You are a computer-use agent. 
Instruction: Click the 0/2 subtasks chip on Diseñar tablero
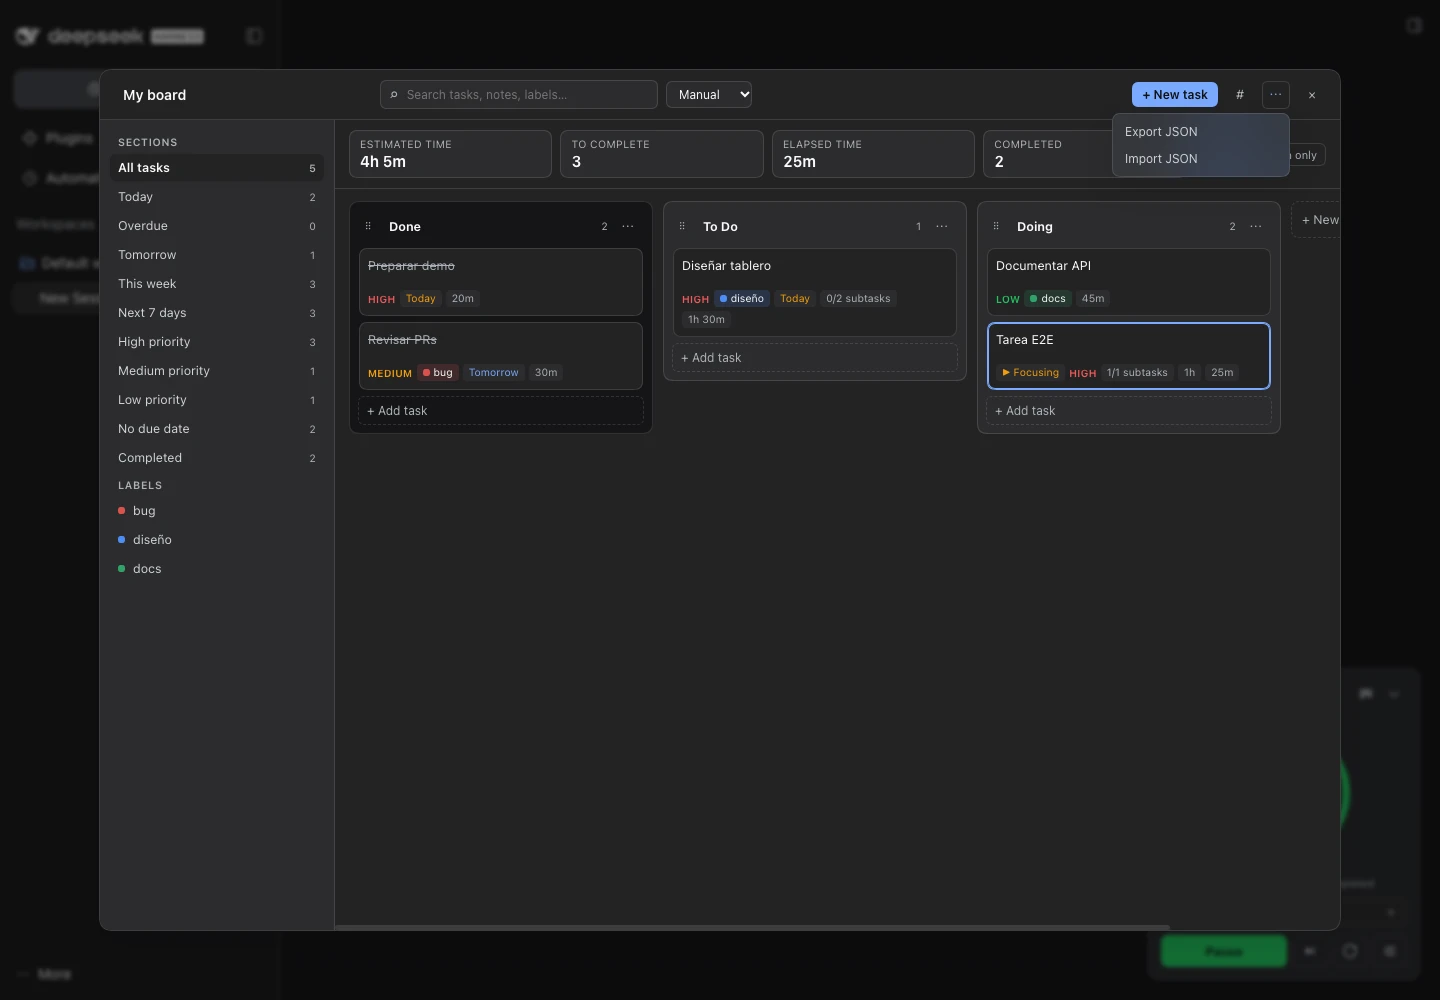coord(858,299)
